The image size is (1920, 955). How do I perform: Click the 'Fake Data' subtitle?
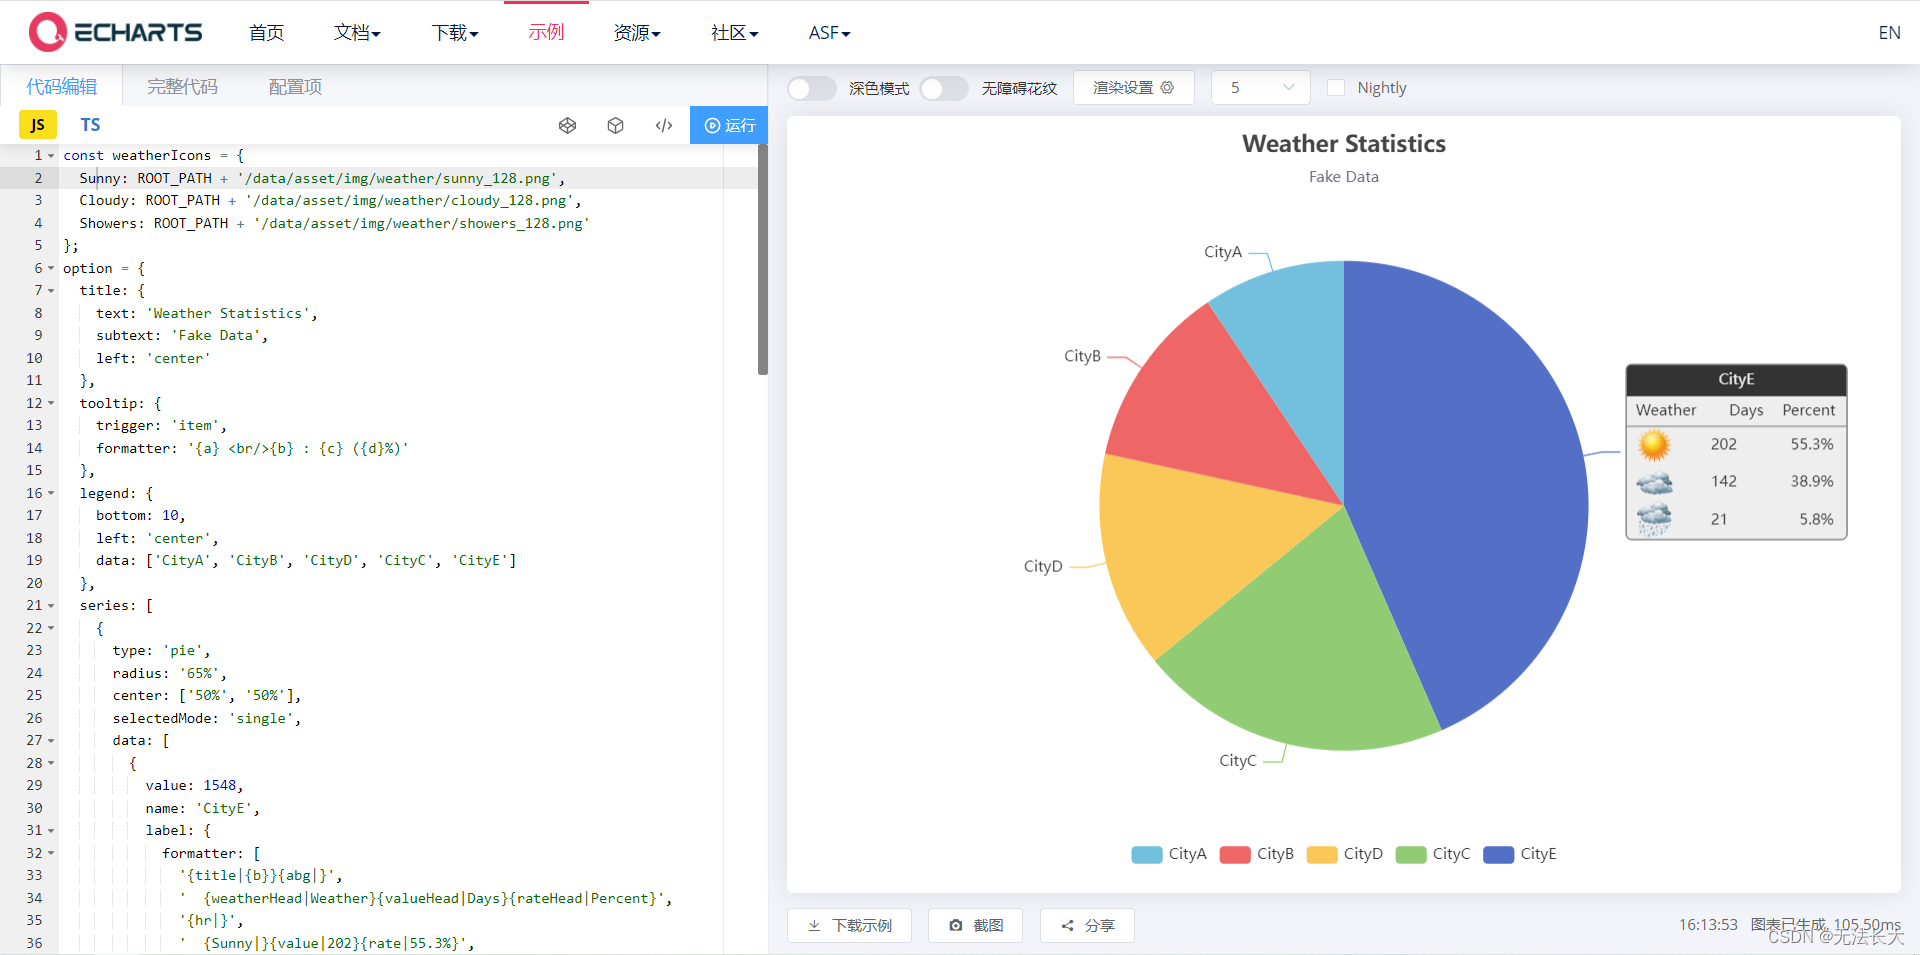coord(1344,177)
